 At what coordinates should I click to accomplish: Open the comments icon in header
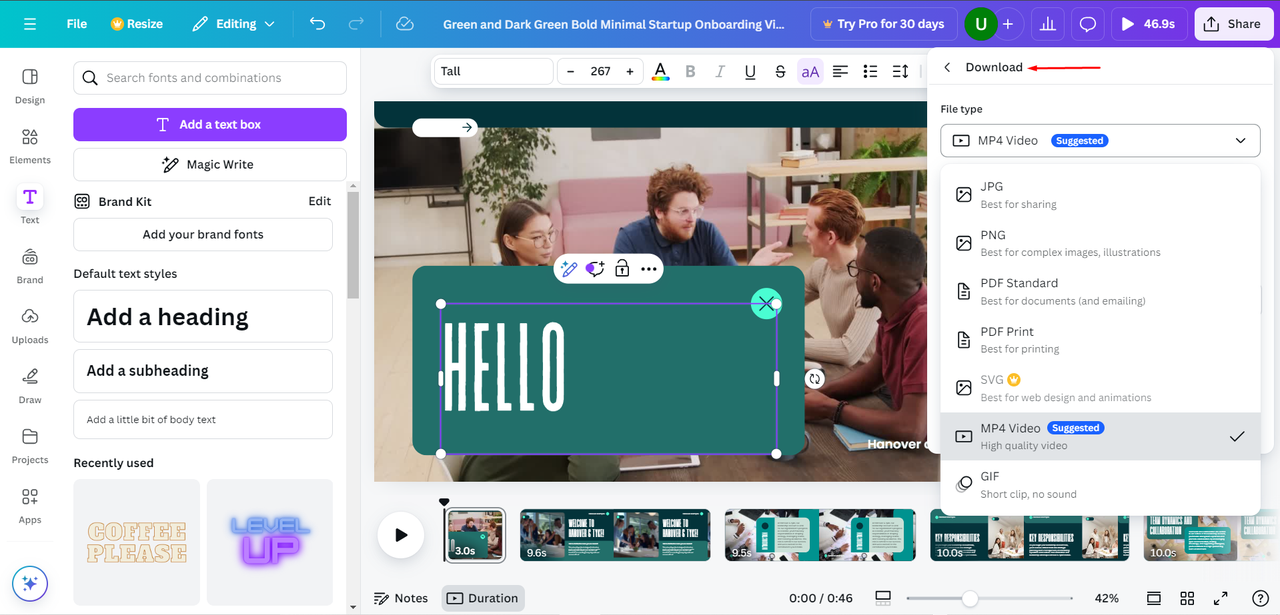point(1088,24)
